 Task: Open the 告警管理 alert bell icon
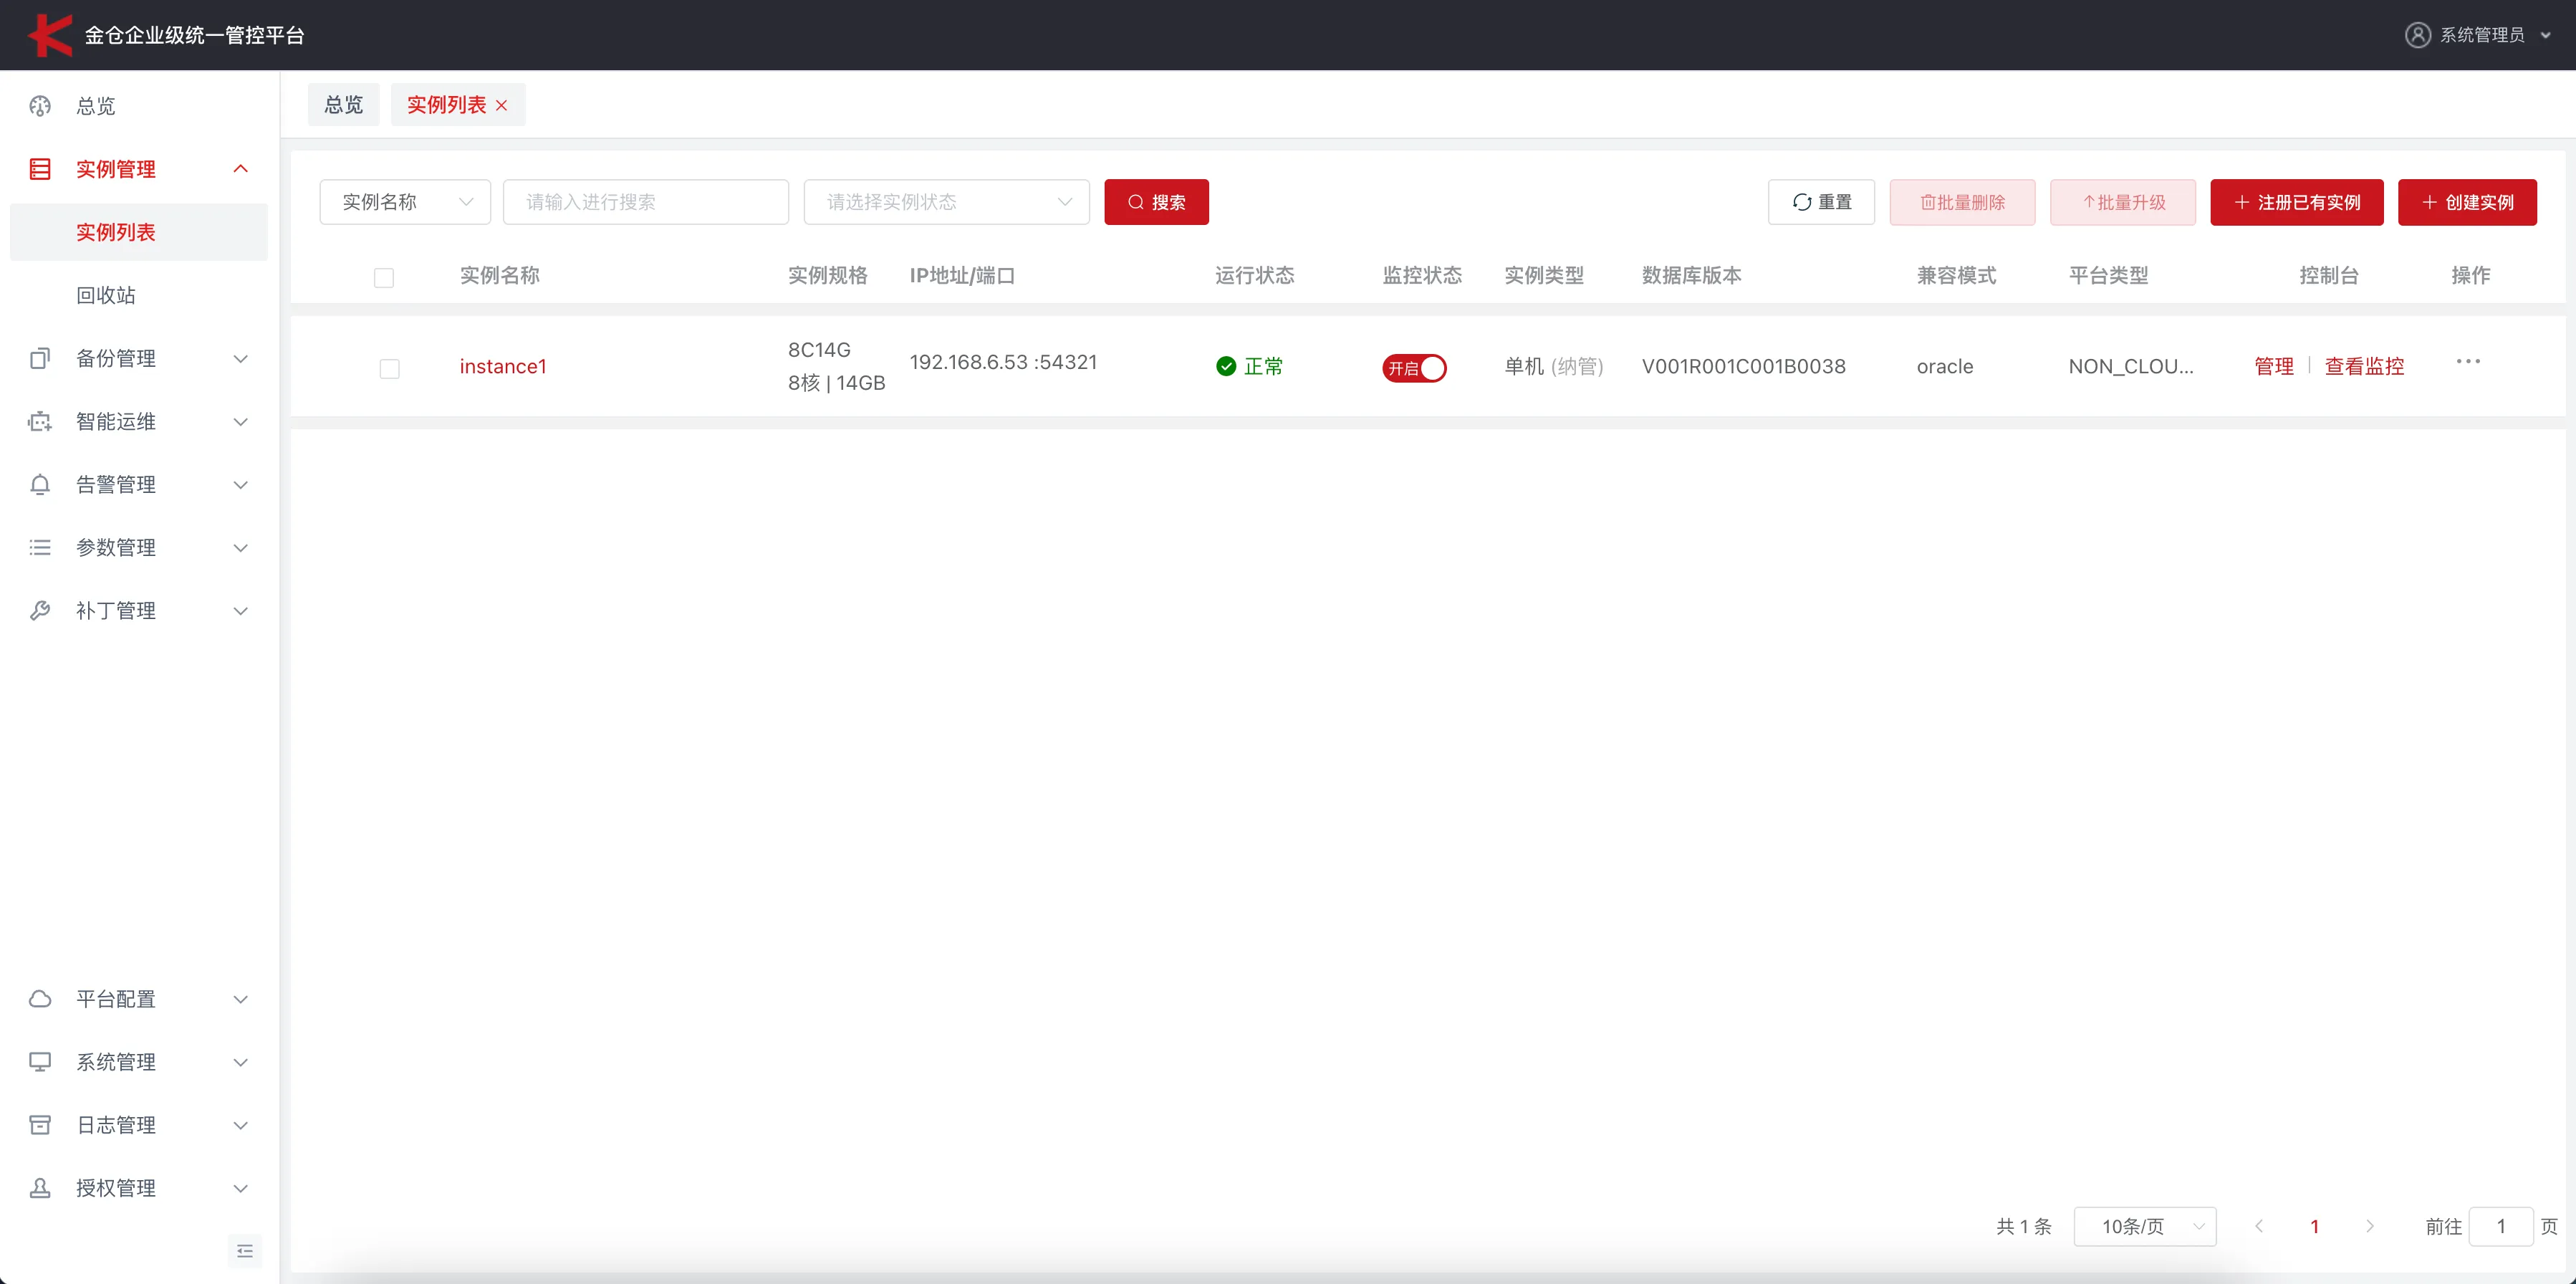point(39,484)
